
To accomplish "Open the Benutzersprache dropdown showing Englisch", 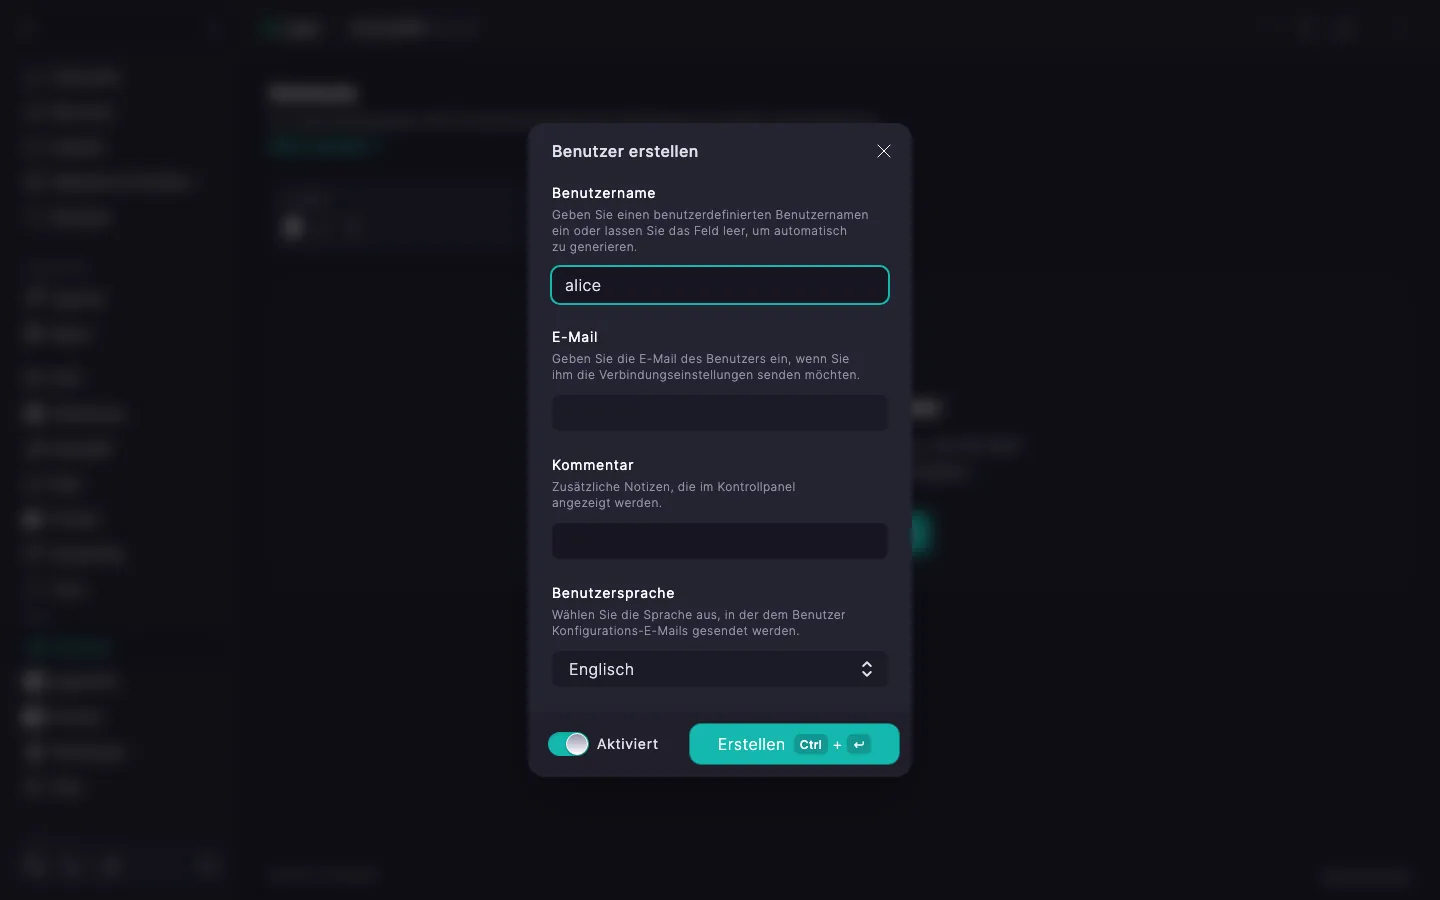I will tap(720, 669).
